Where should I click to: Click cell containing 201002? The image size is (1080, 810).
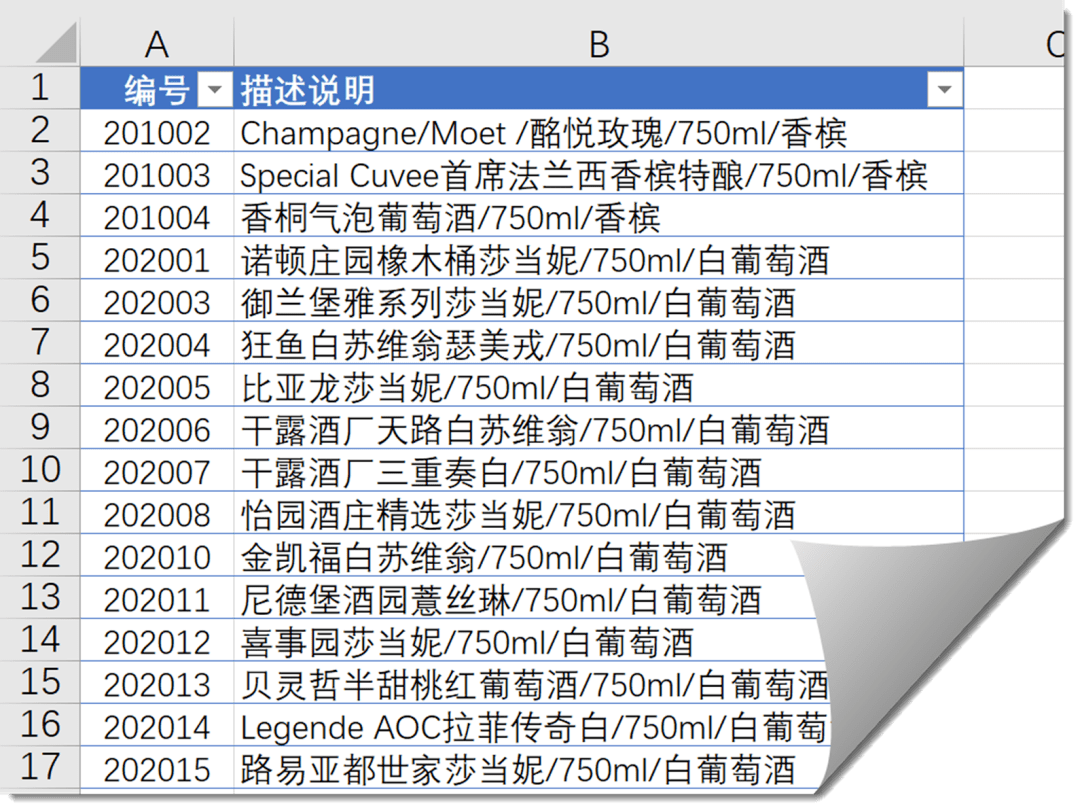click(157, 132)
